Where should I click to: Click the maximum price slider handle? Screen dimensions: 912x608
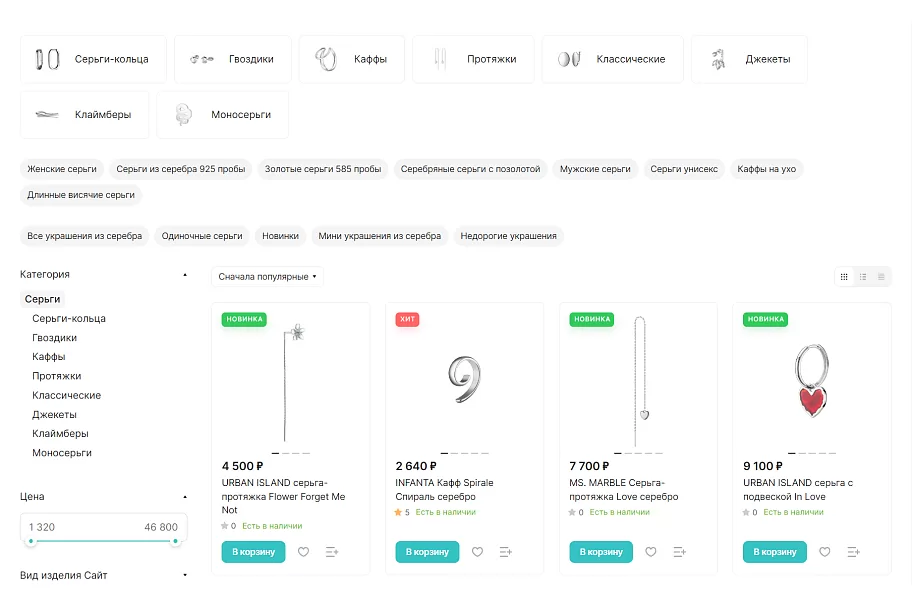pos(175,541)
